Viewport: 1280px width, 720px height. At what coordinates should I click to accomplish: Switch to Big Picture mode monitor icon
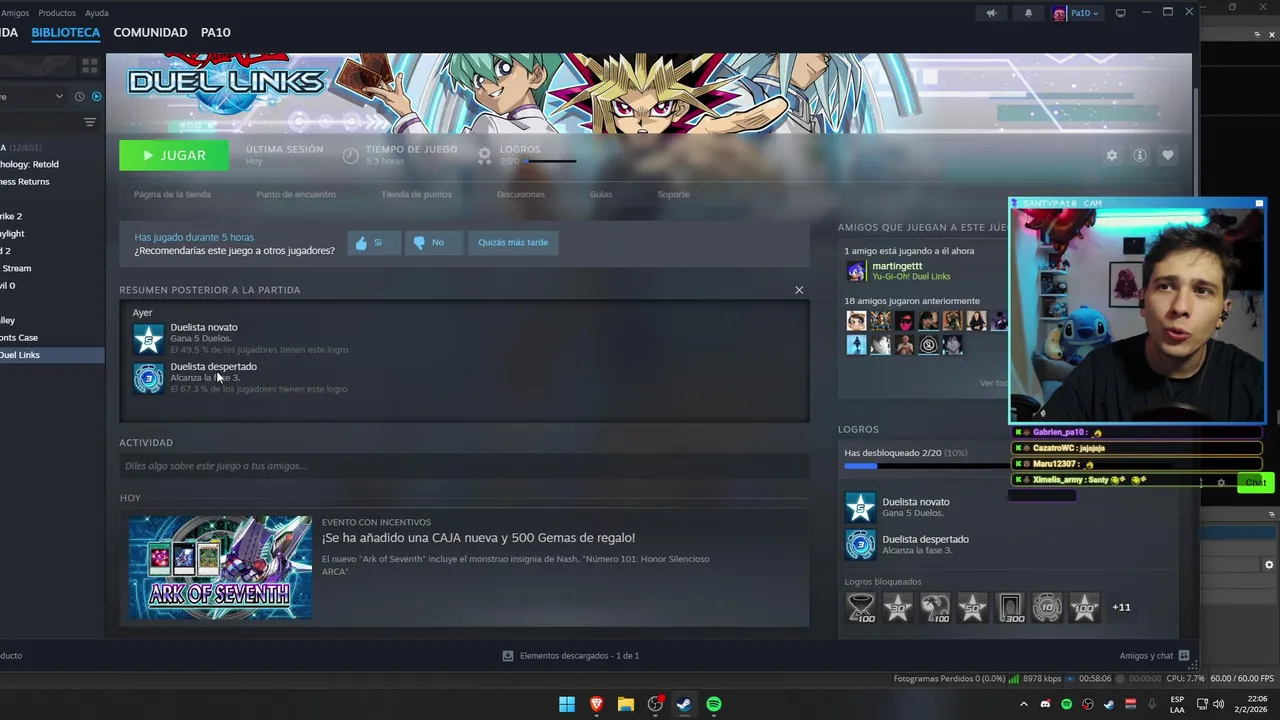1121,13
